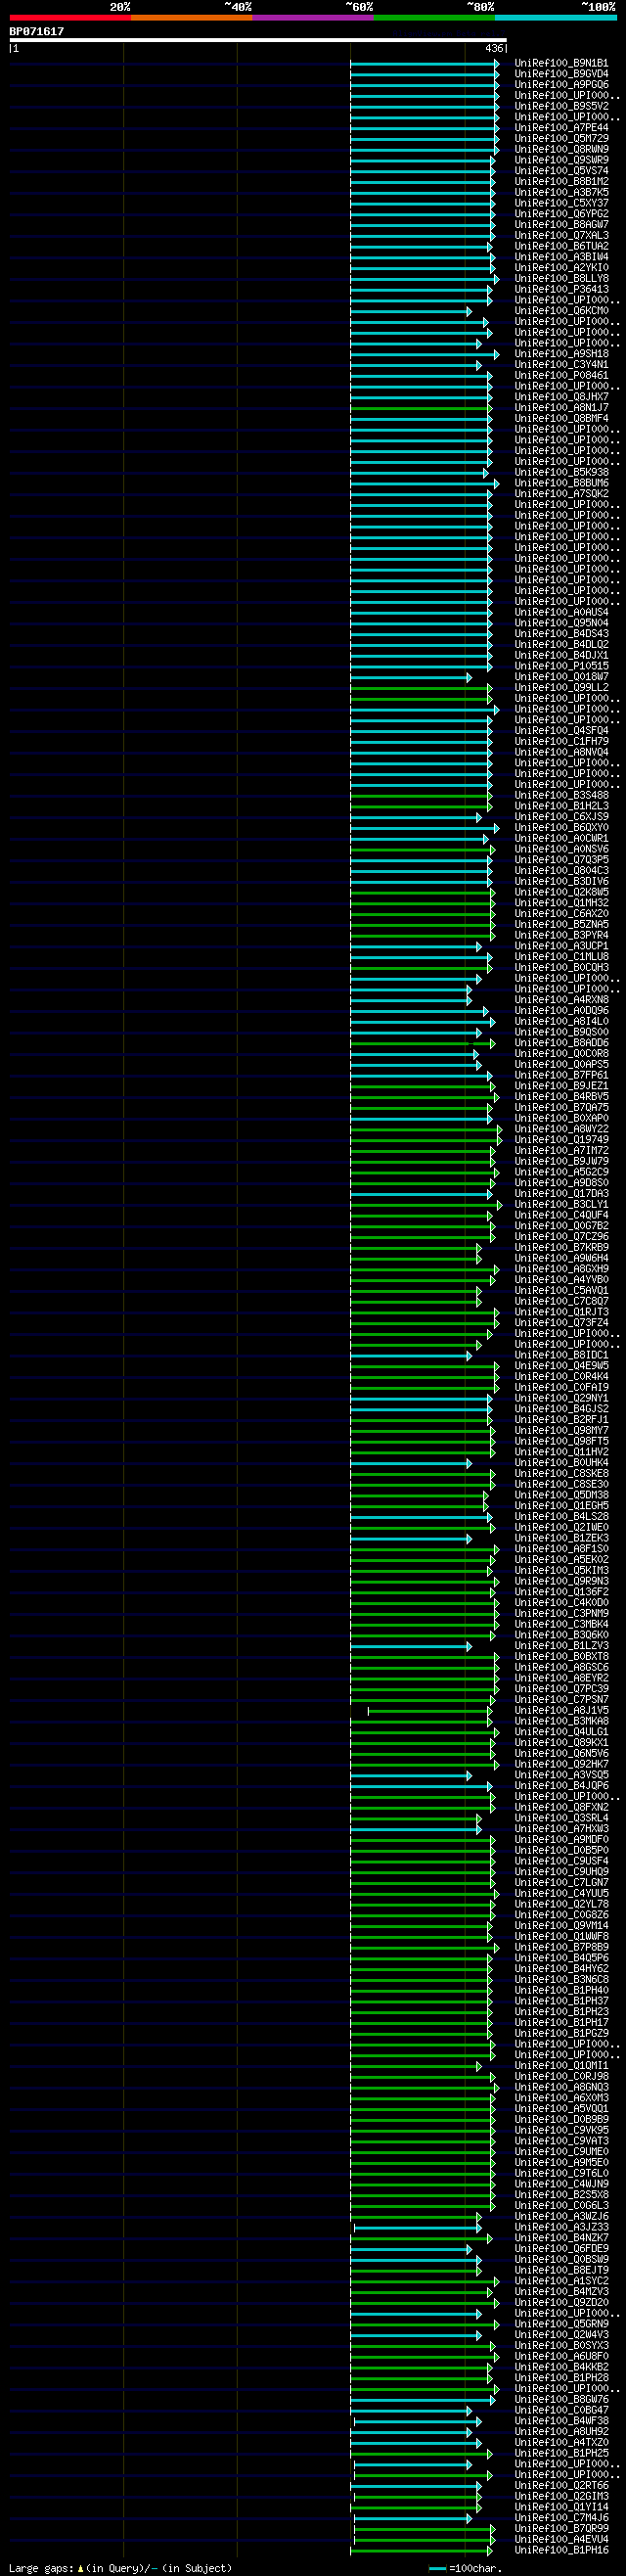Select the UniRef100_C4YUU5 entry
Screen dimensions: 626x2576
coord(561,1893)
